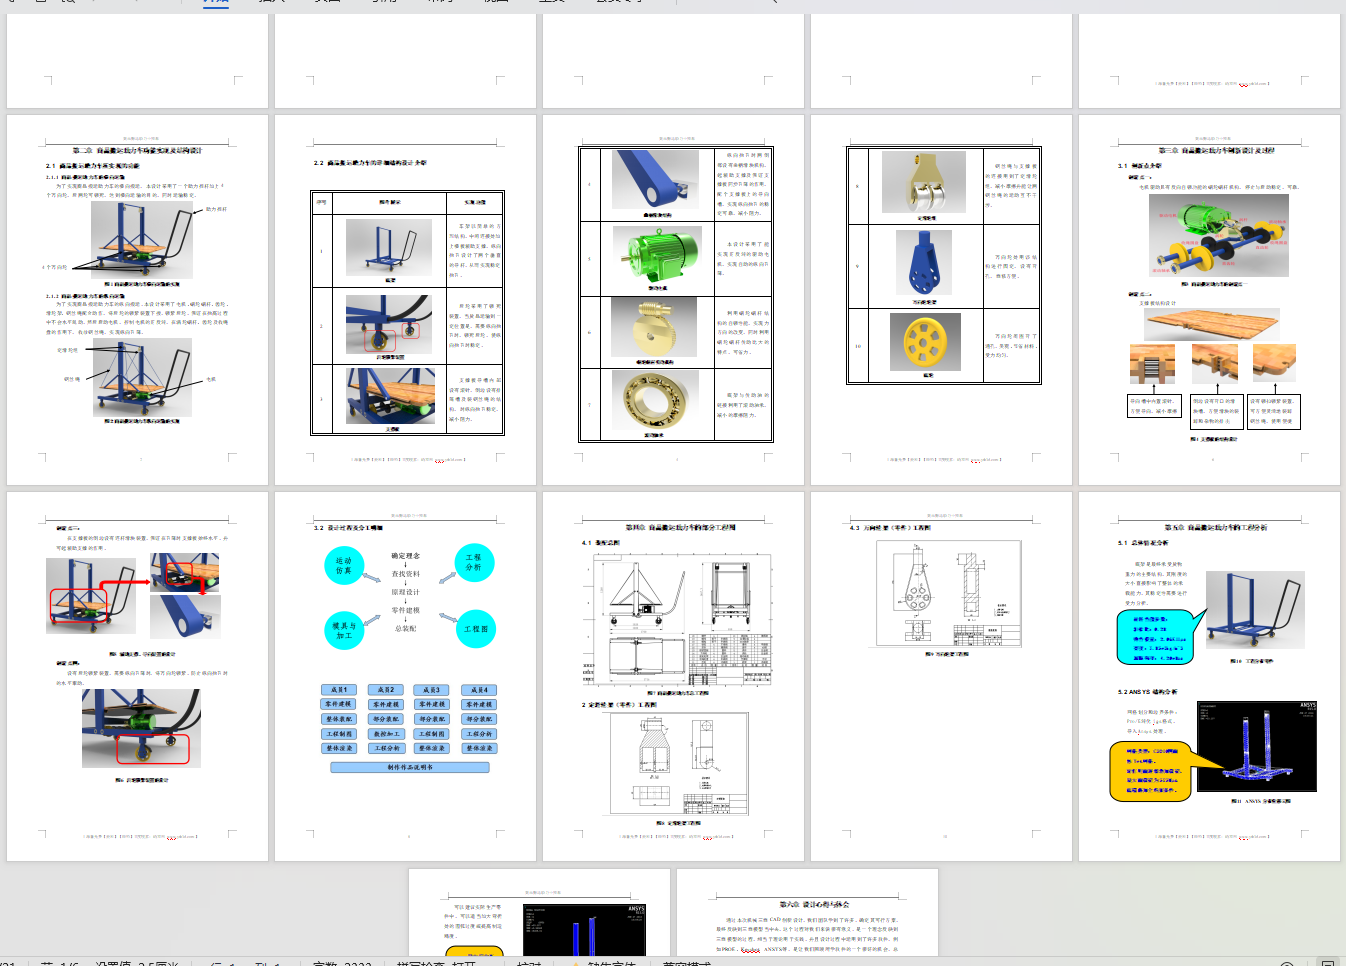The height and width of the screenshot is (966, 1346).
Task: Select the right wood joint detail image
Action: [x=1274, y=363]
